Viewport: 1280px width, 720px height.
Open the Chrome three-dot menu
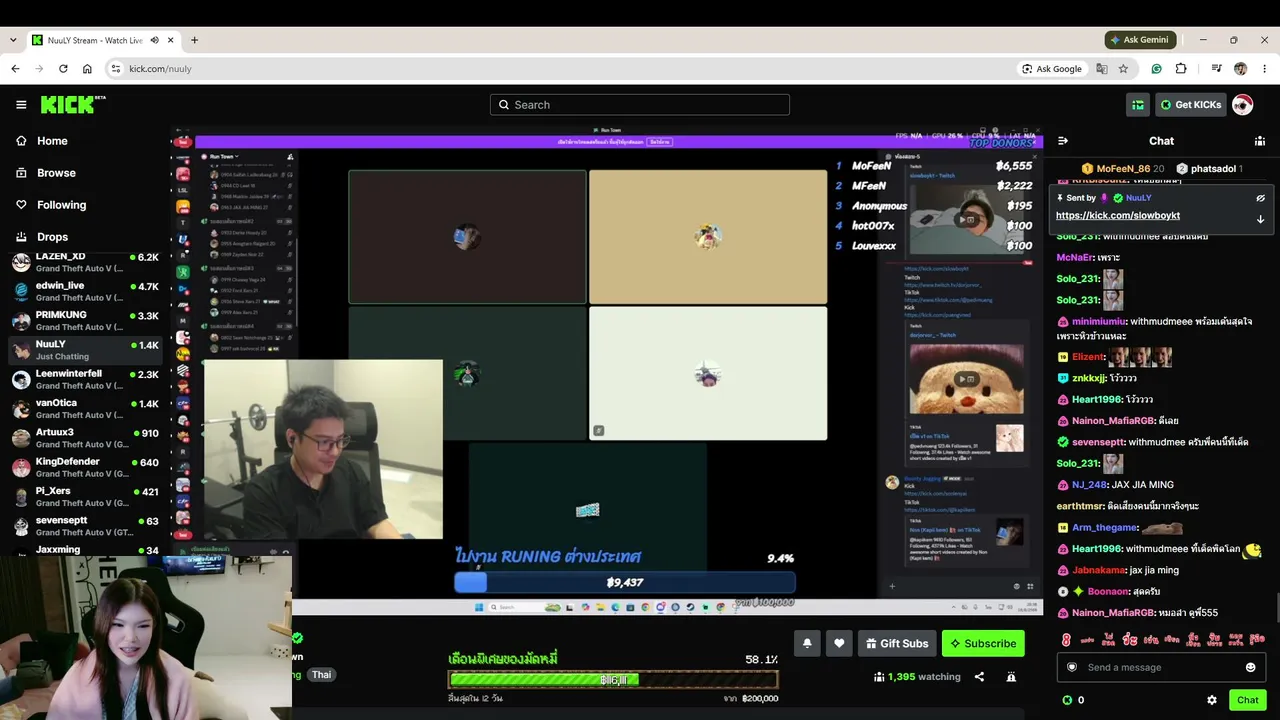point(1264,69)
